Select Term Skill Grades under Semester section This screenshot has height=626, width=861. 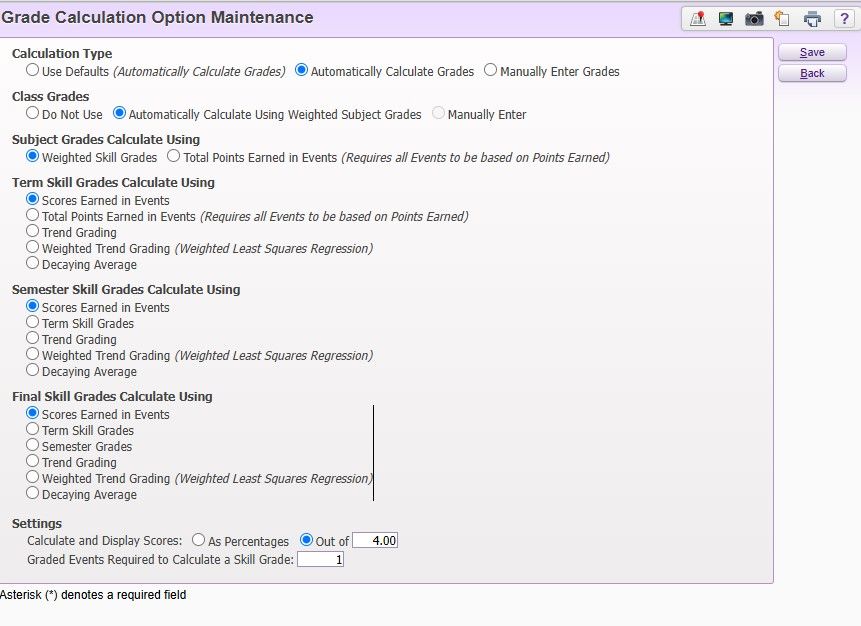[x=33, y=323]
